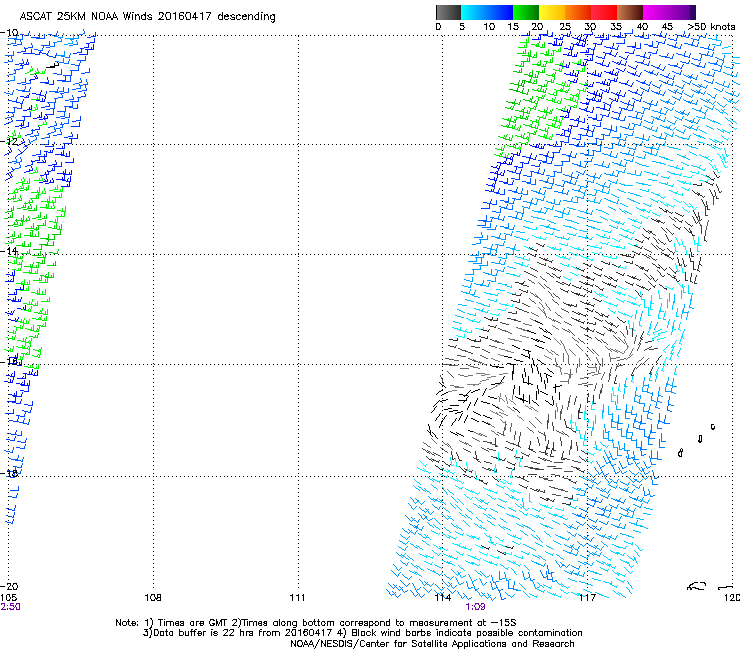Click the brown 35-40 knots legend swatch
This screenshot has width=740, height=650.
tap(630, 12)
